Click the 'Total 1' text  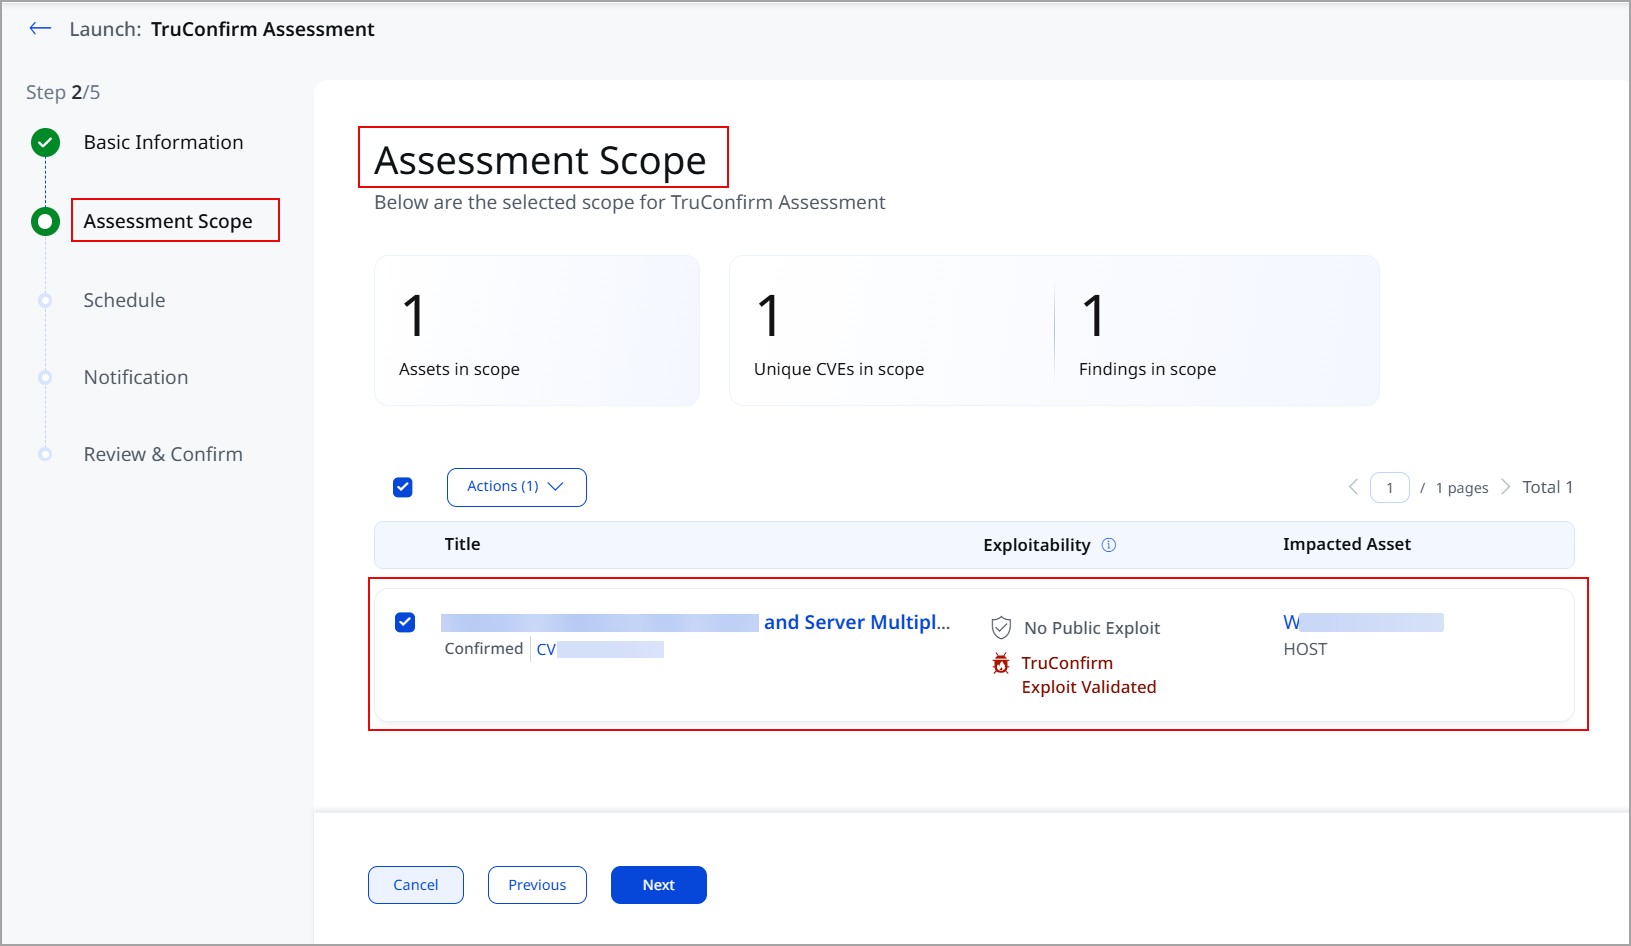(1548, 487)
